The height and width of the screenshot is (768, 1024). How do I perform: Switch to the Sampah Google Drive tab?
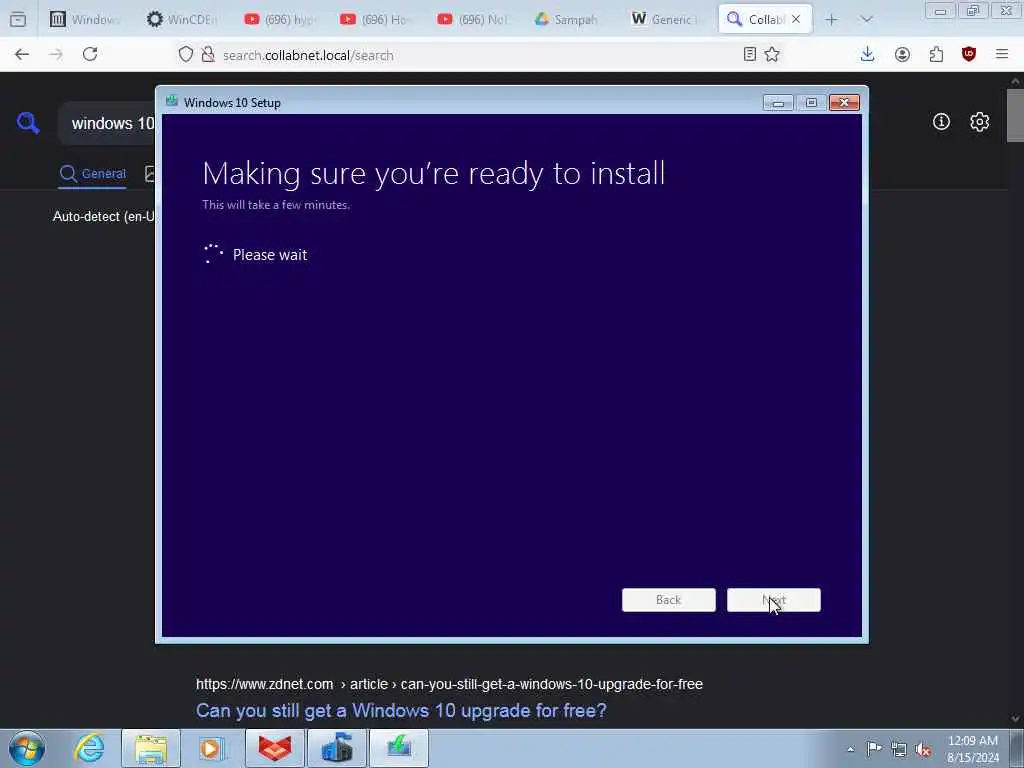click(568, 20)
